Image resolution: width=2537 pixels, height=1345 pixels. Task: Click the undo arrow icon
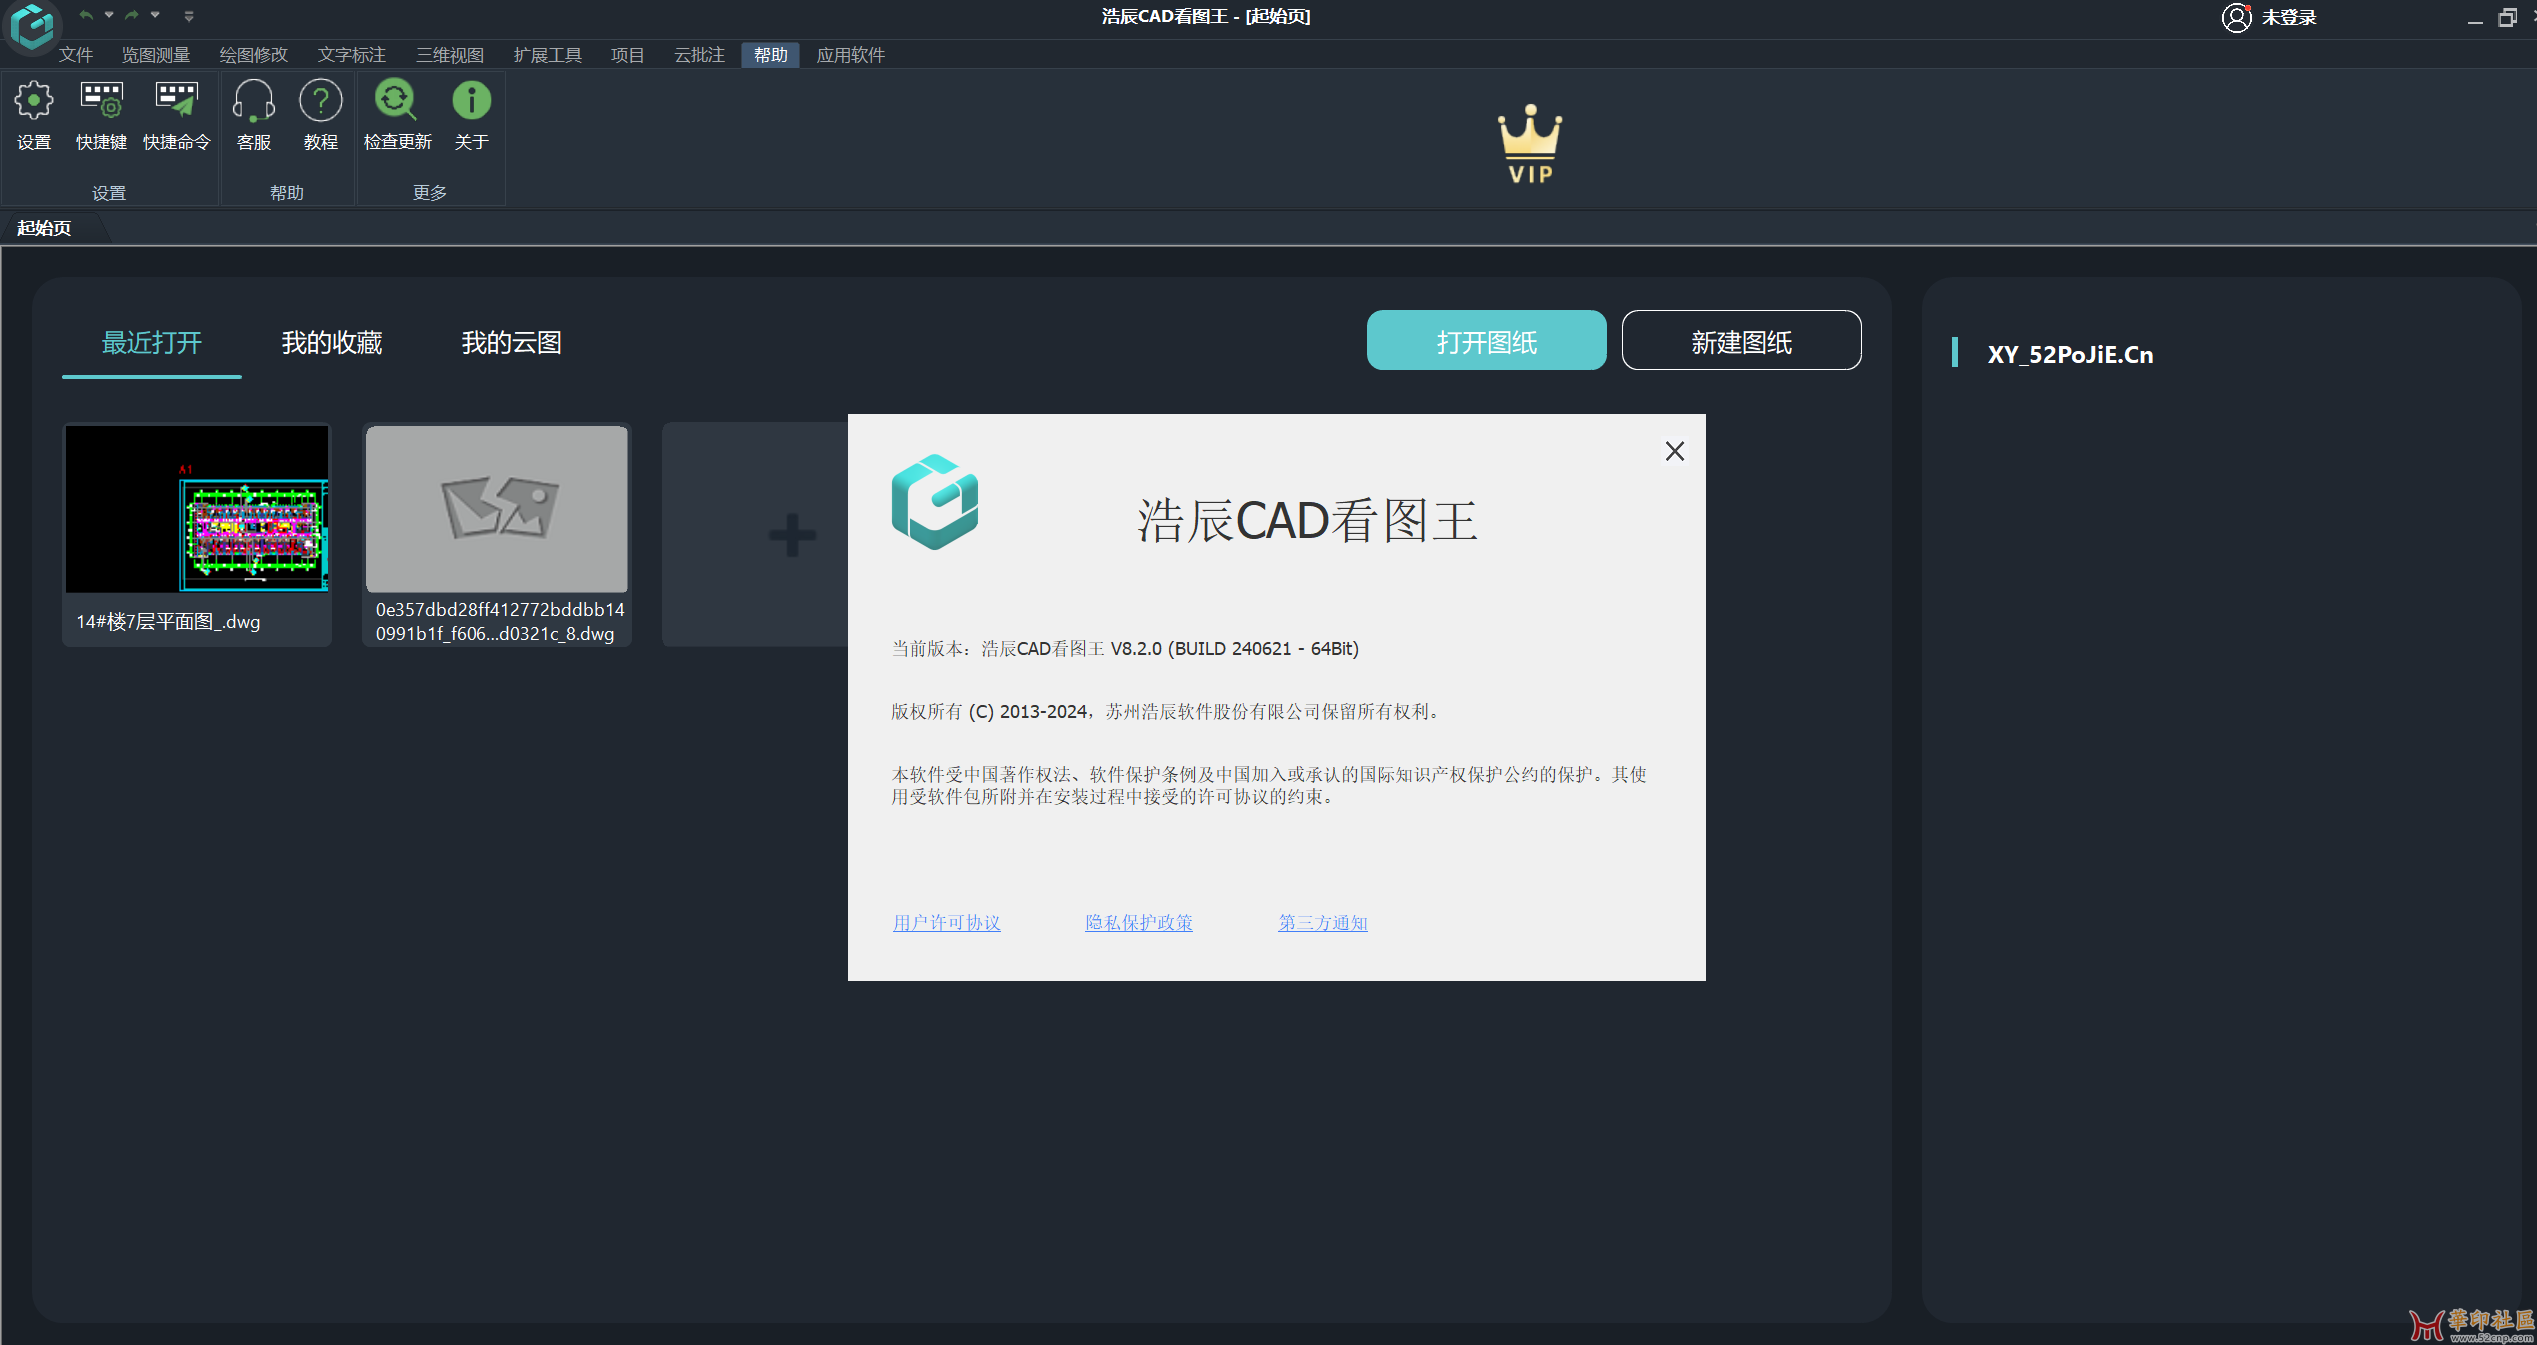[86, 15]
